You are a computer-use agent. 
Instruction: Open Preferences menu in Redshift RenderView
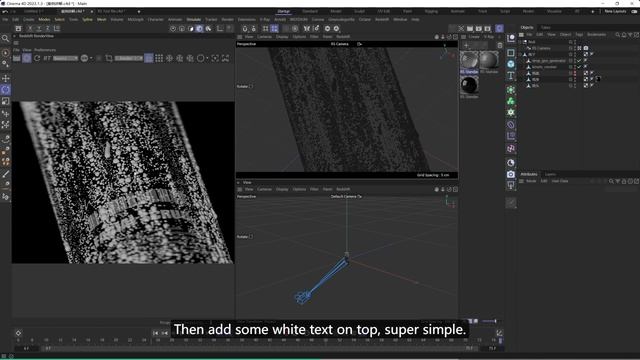45,50
